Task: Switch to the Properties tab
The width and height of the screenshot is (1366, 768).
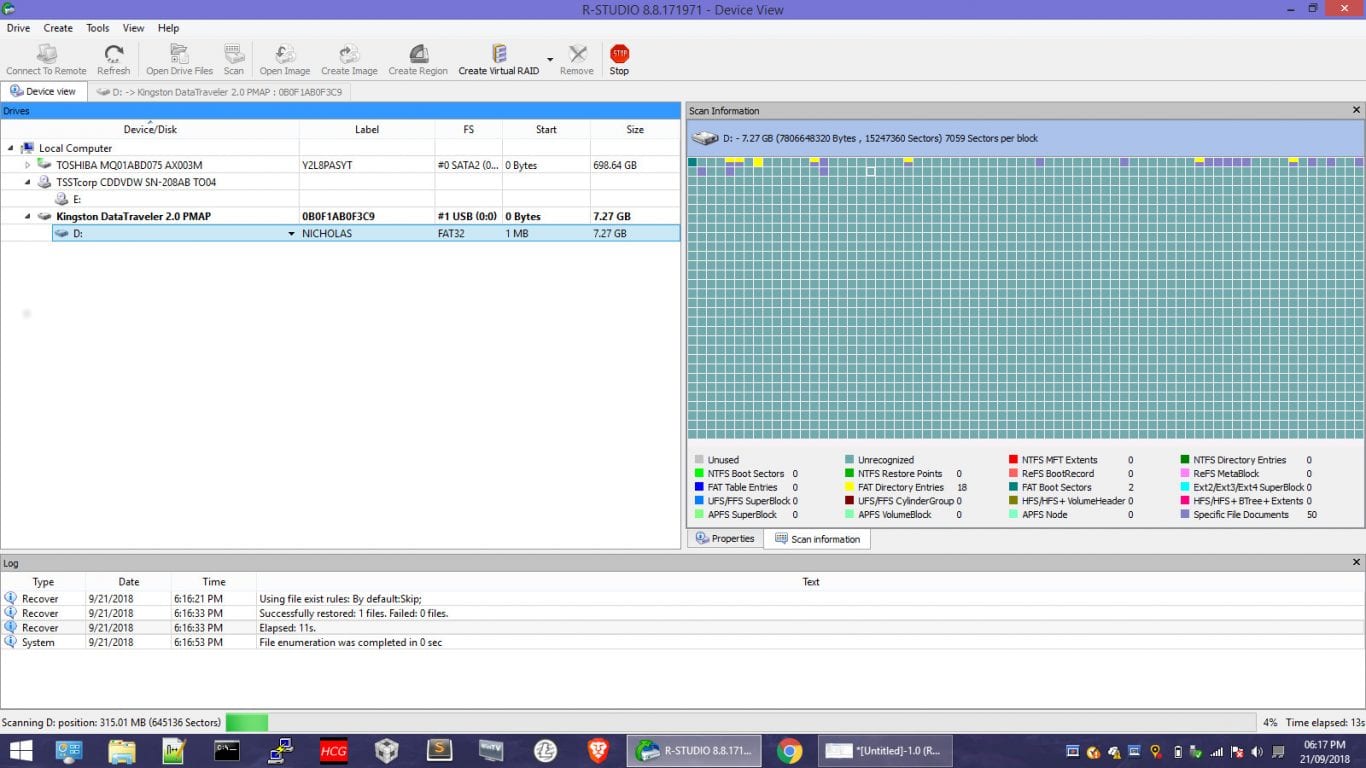Action: click(725, 539)
